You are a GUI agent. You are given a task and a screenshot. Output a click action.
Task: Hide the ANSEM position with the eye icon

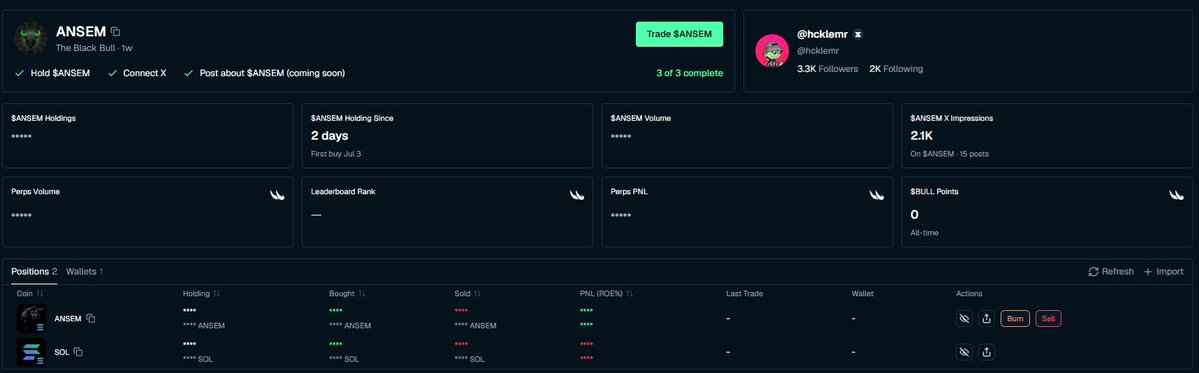(x=964, y=318)
